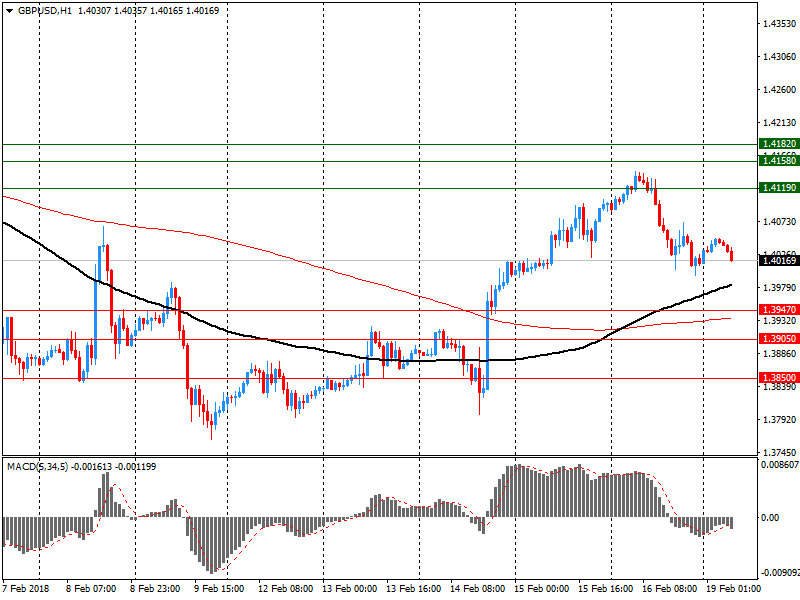The image size is (800, 600).
Task: Click the 7 Feb 2018 time label
Action: click(x=26, y=589)
